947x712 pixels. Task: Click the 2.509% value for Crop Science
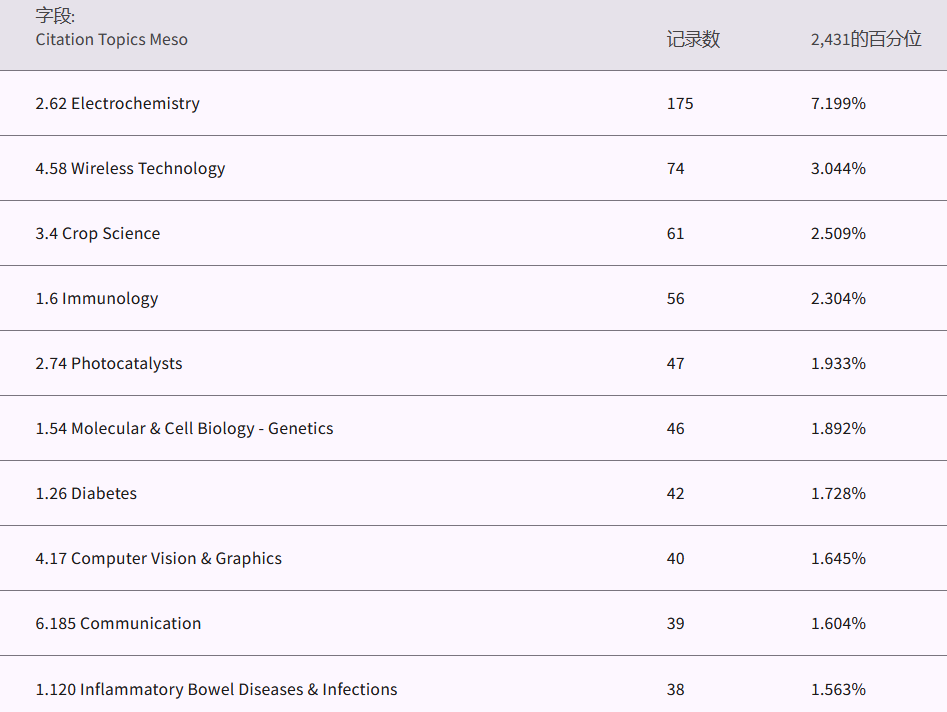pos(838,233)
